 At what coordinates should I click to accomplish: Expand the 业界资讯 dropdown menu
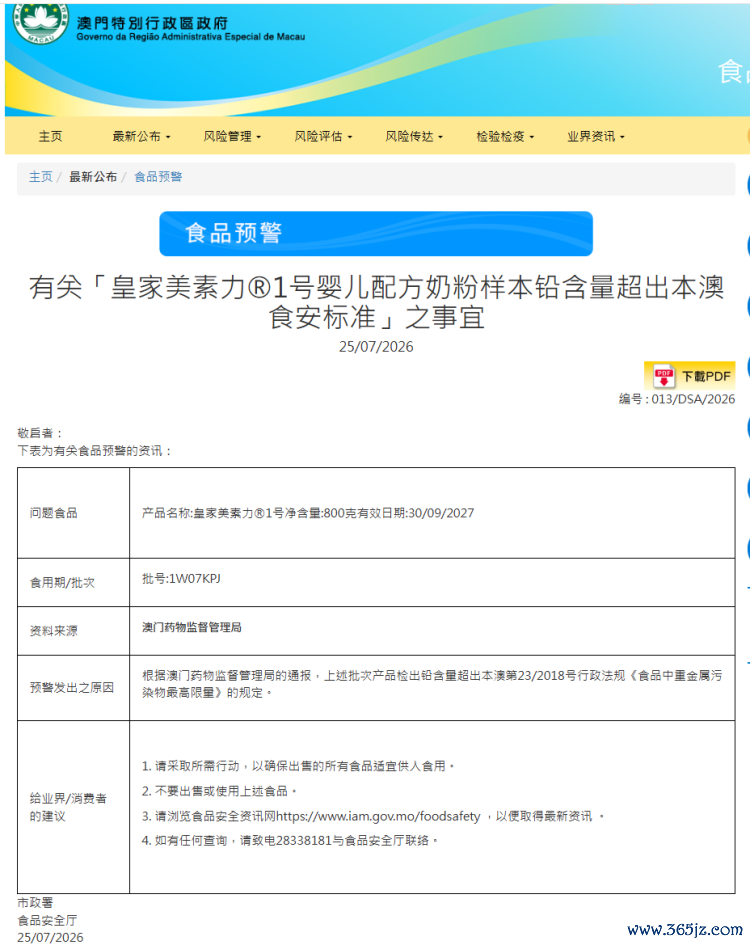596,136
